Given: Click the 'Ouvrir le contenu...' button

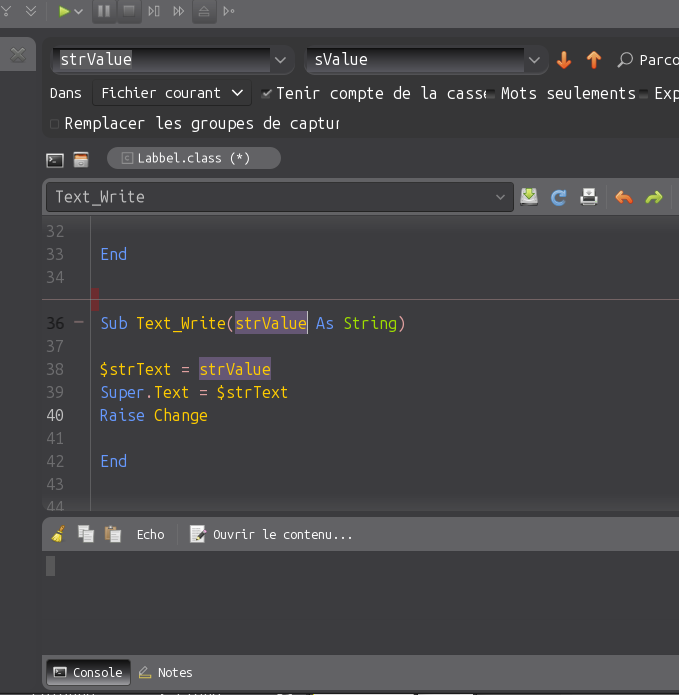Looking at the screenshot, I should 271,534.
